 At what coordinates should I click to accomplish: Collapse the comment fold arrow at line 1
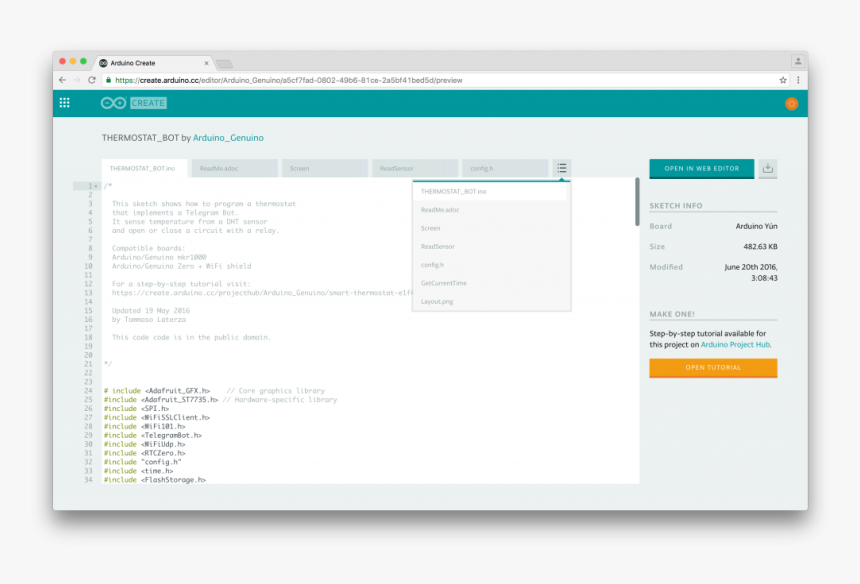point(98,186)
